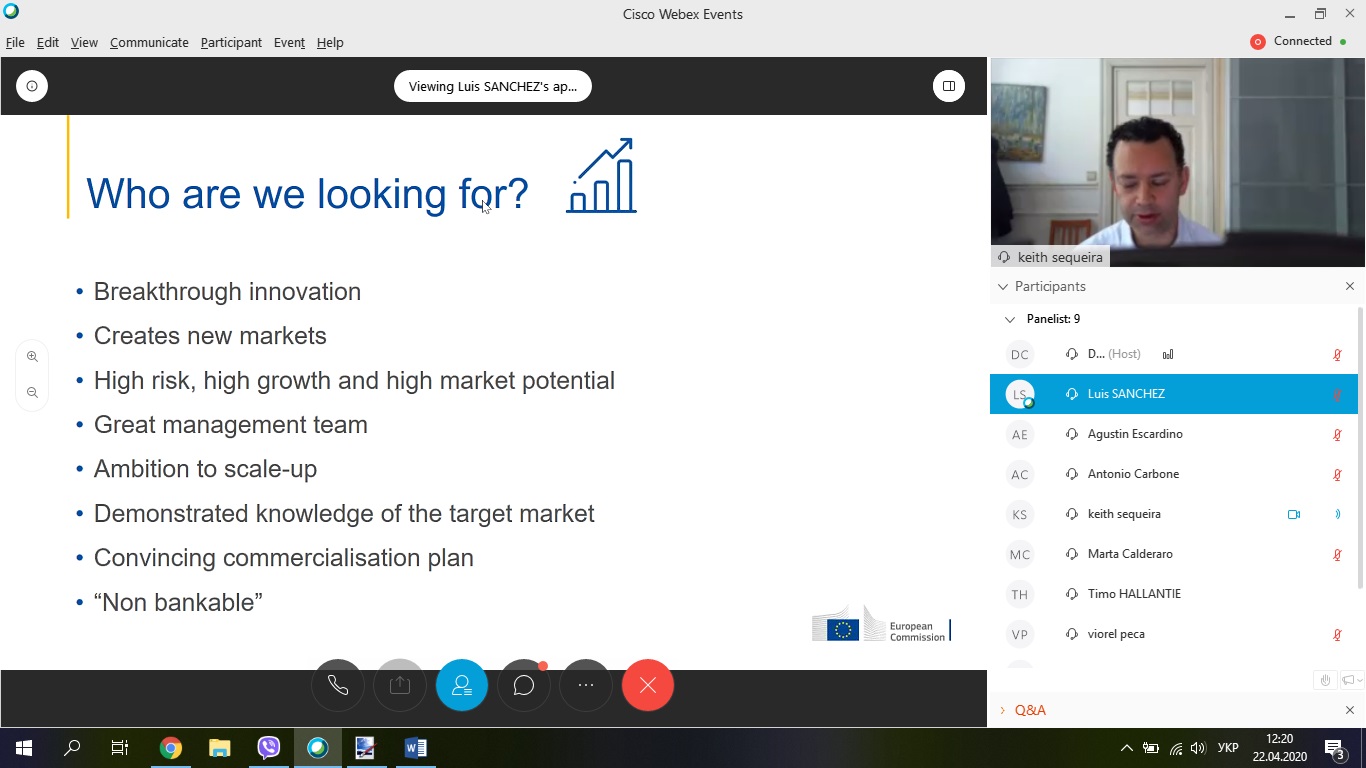The image size is (1366, 768).
Task: Click the European Commission logo on slide
Action: pos(881,624)
